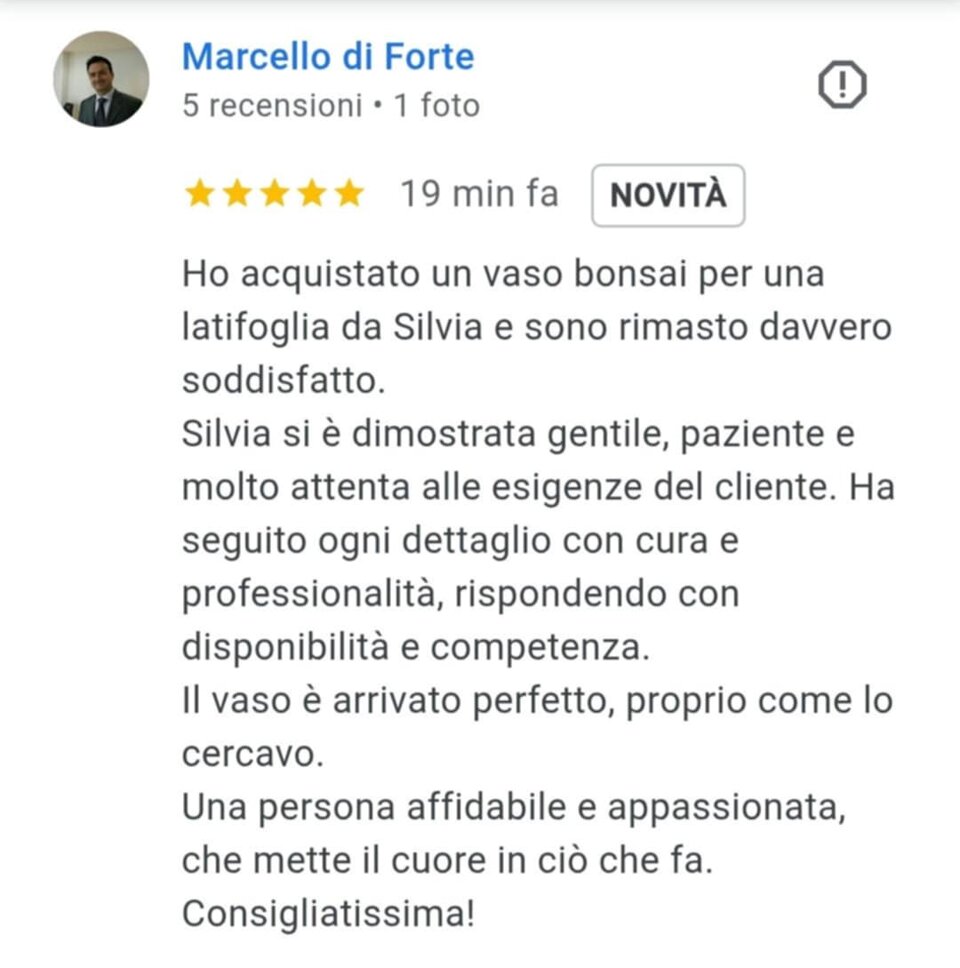View the reviewer's 5 recensioni
The image size is (960, 968).
point(272,106)
